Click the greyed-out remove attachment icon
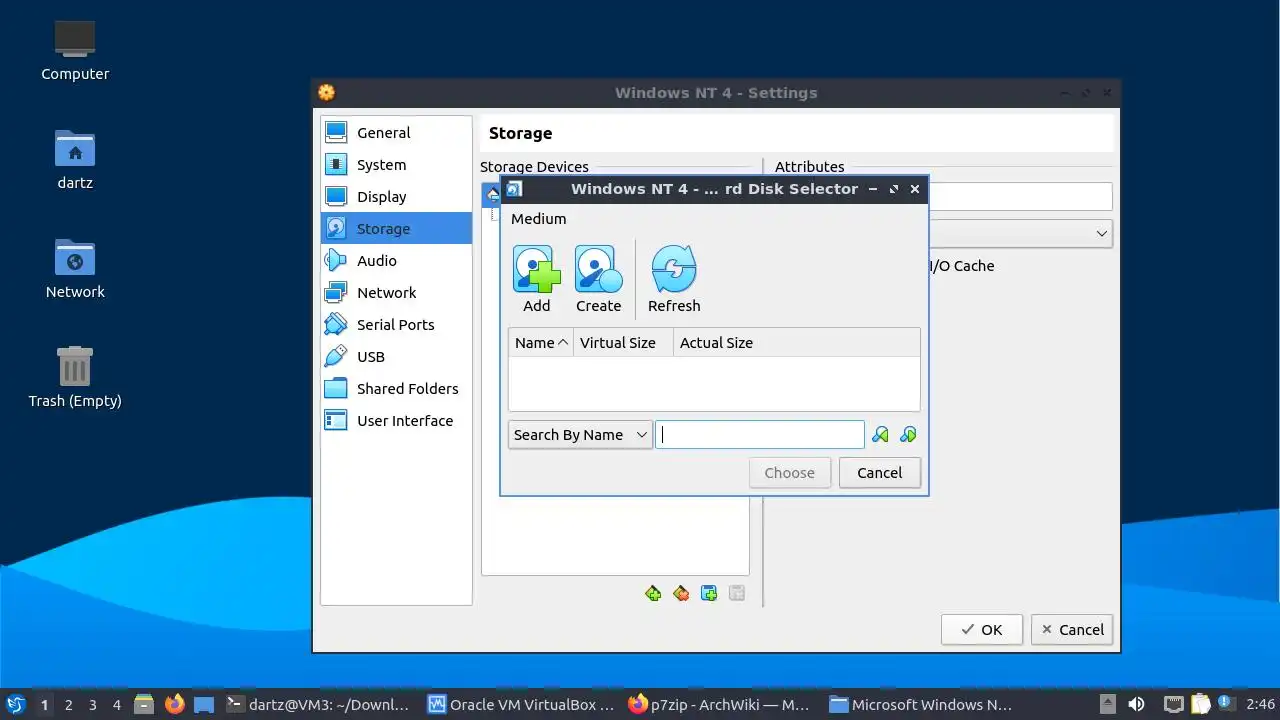This screenshot has width=1280, height=720. coord(737,593)
